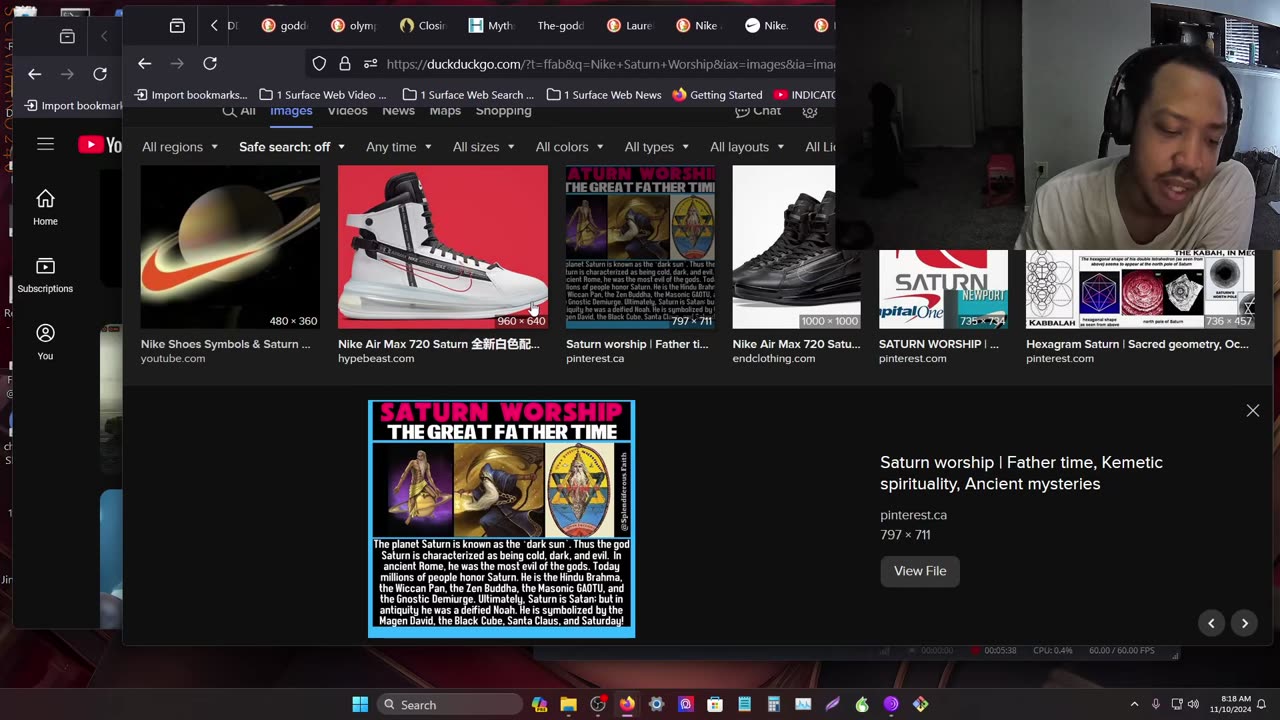Viewport: 1280px width, 720px height.
Task: Expand the 'All colors' filter dropdown
Action: pyautogui.click(x=570, y=147)
